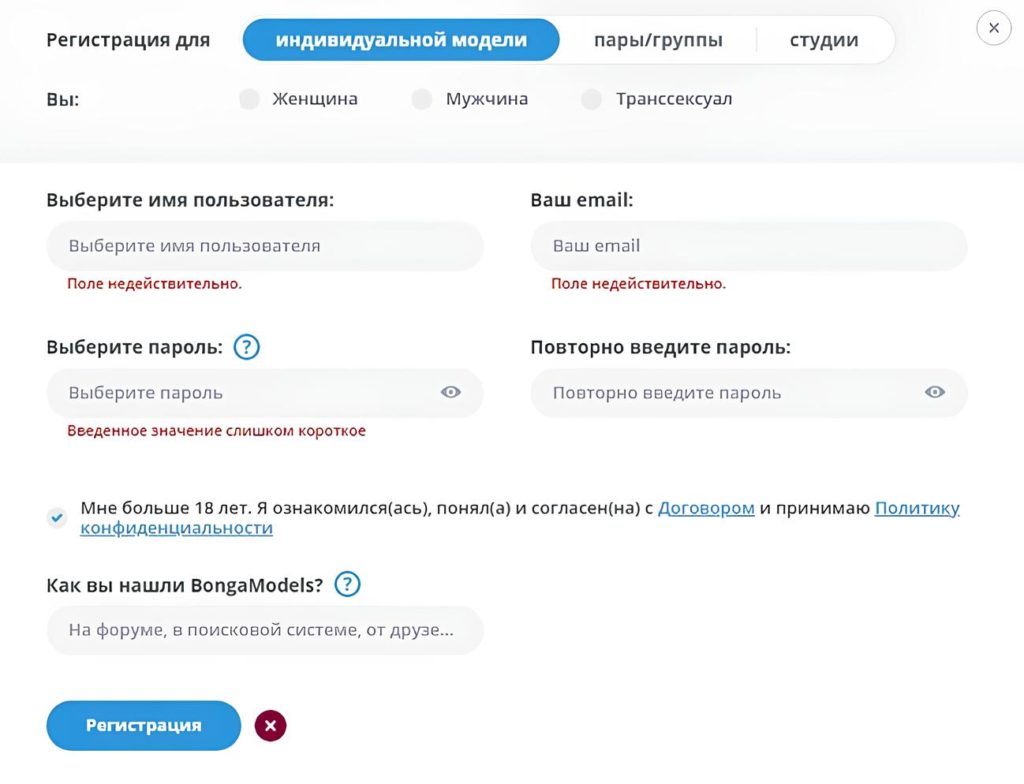Open the Политику конфиденциальности link
Screen dimensions: 1024x784
916,508
